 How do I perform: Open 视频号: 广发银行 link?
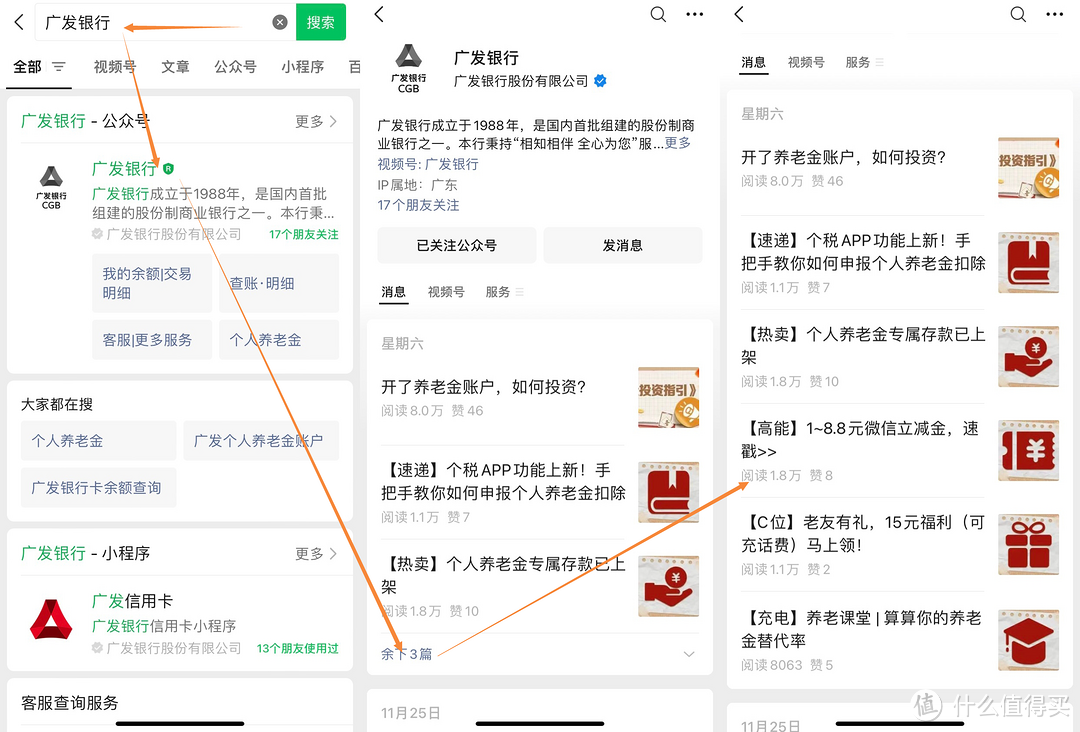428,164
